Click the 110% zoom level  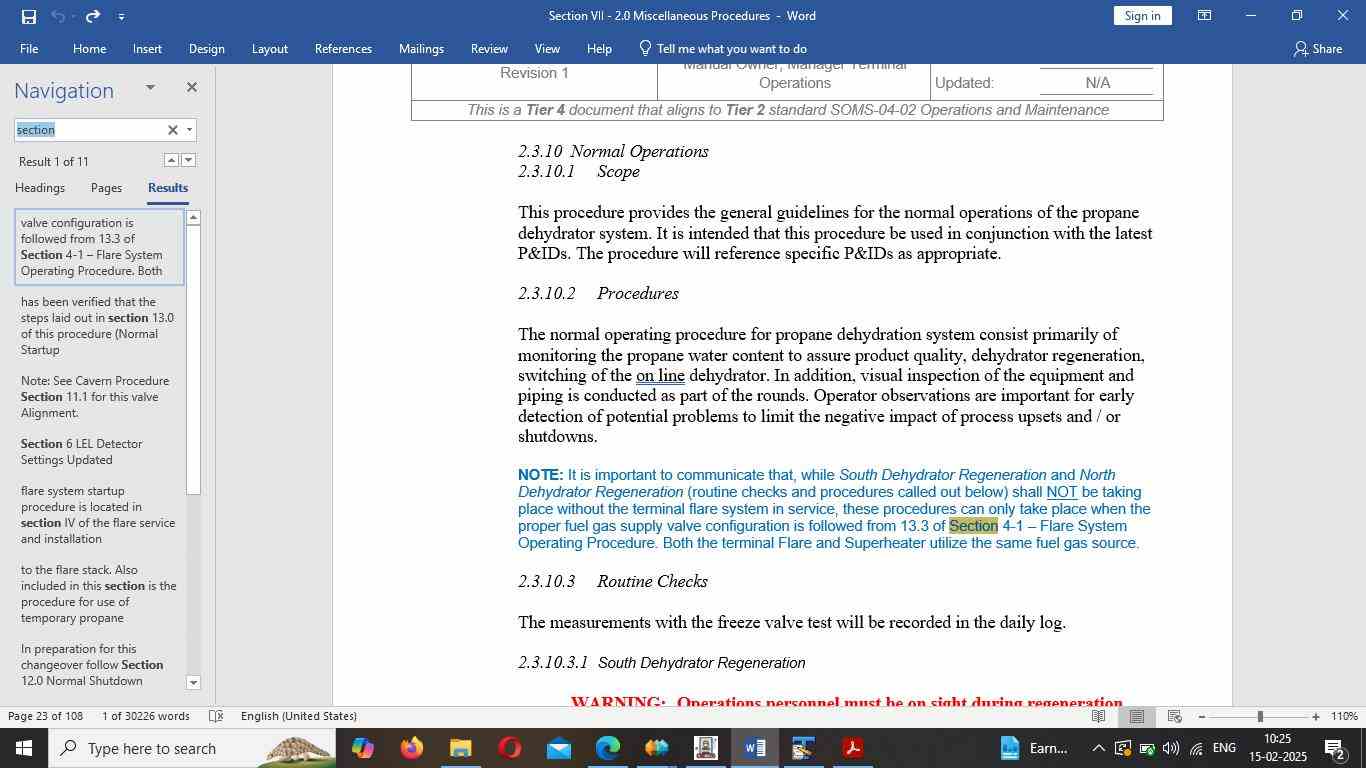(1344, 716)
